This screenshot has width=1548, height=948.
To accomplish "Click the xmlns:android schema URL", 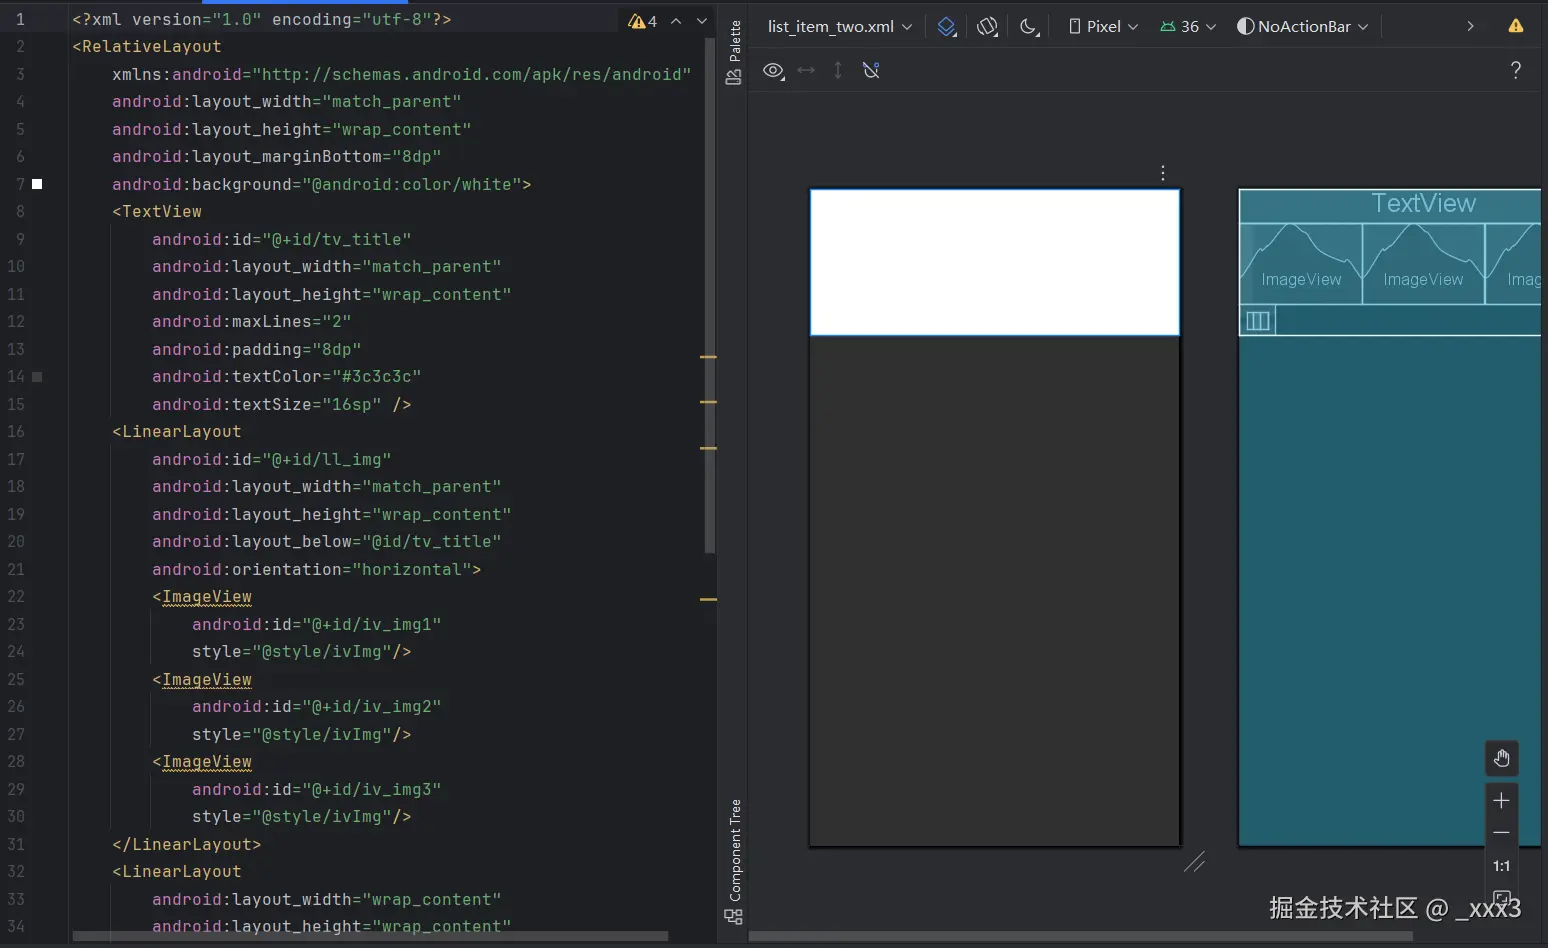I will pos(472,75).
